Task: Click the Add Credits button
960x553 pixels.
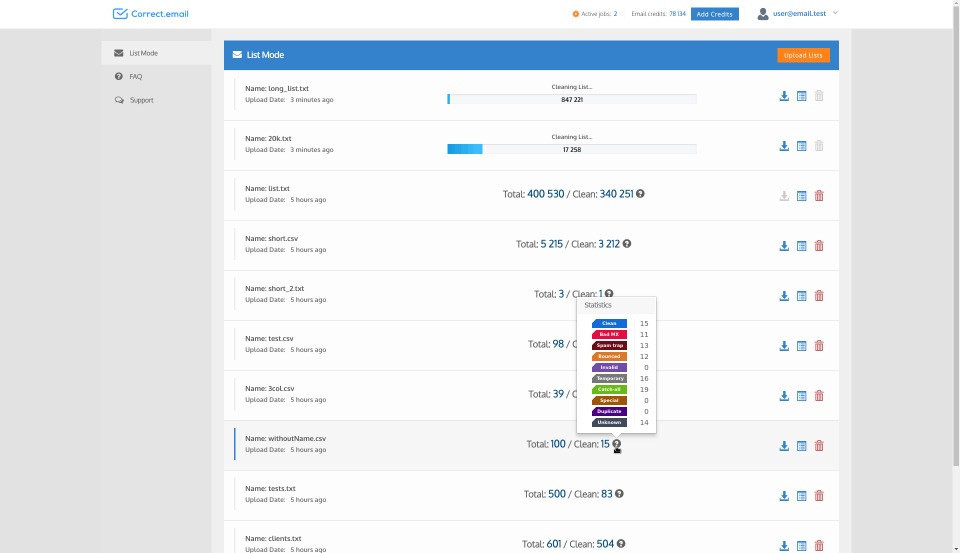Action: tap(714, 14)
